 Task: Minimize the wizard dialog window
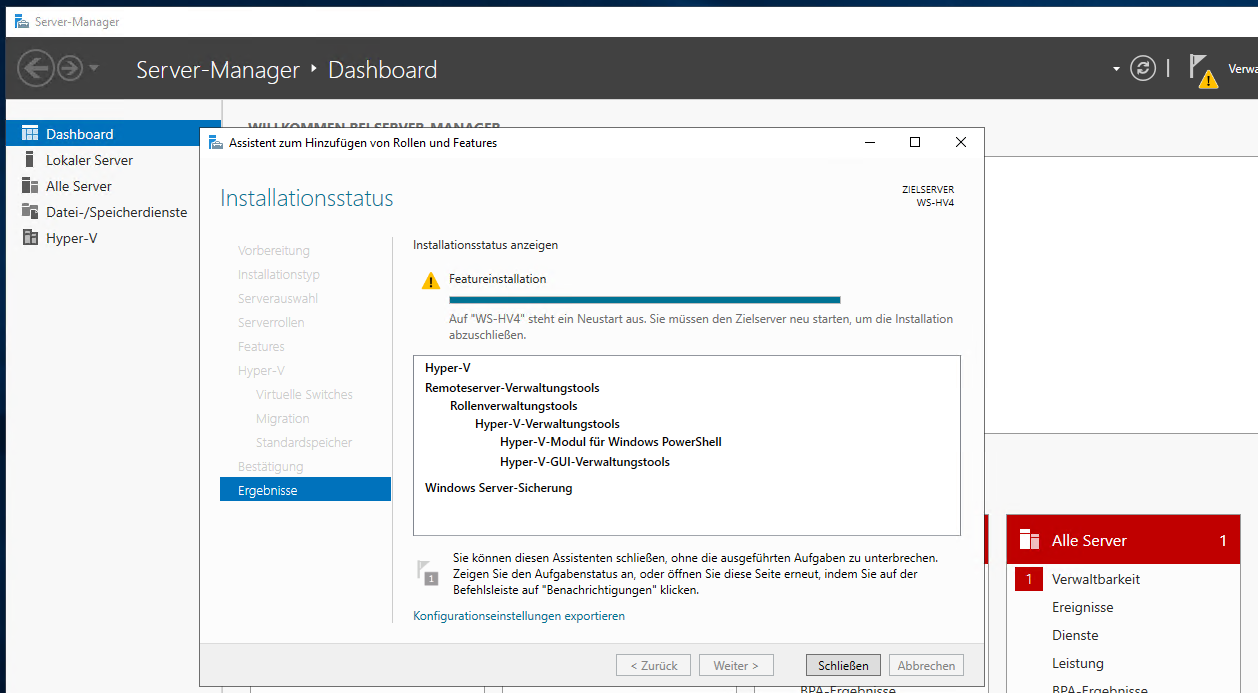868,143
